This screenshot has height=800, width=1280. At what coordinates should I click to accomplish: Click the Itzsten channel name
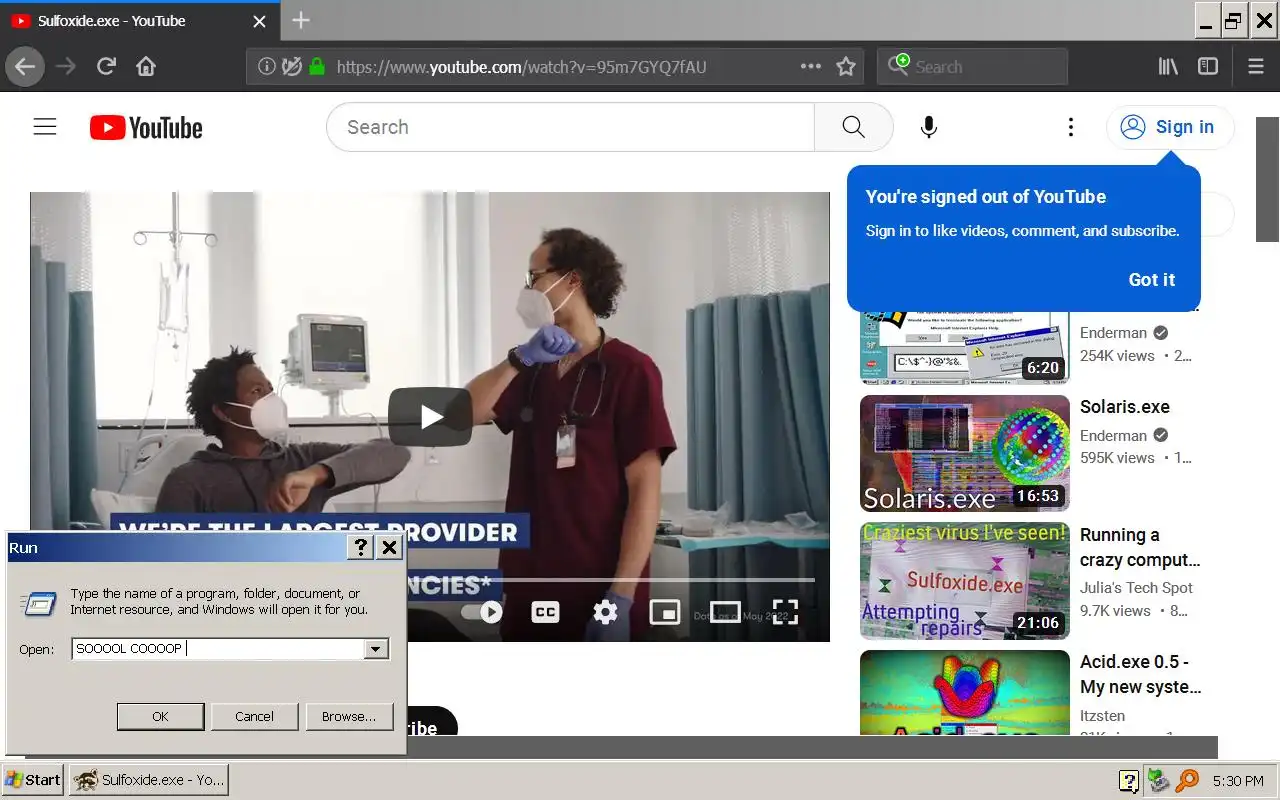pyautogui.click(x=1103, y=716)
